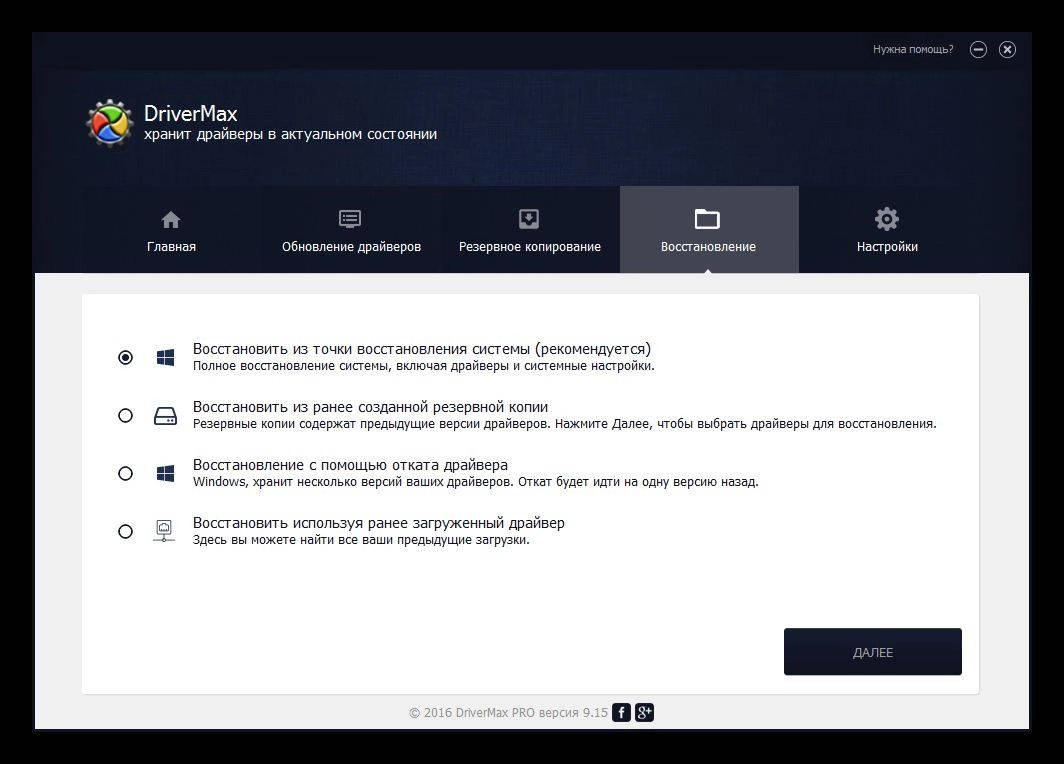Open the Настройки tab
This screenshot has width=1064, height=764.
click(x=888, y=229)
